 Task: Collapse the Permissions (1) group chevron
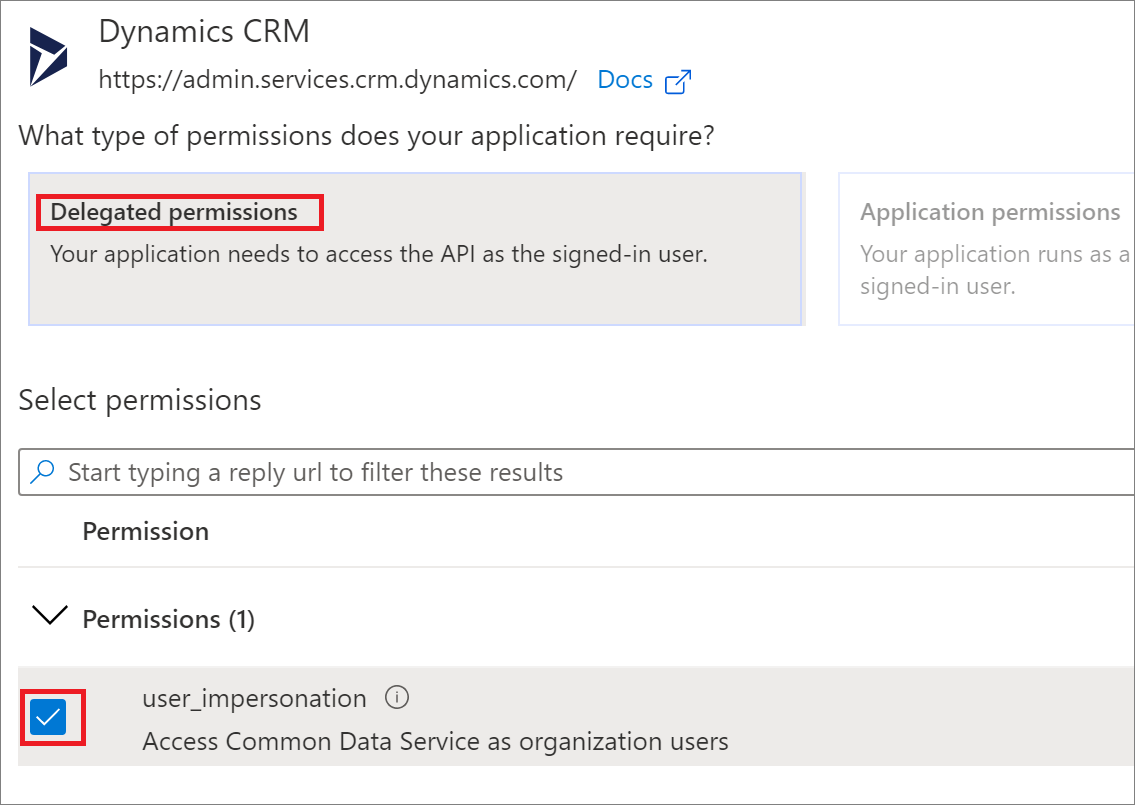click(x=50, y=615)
